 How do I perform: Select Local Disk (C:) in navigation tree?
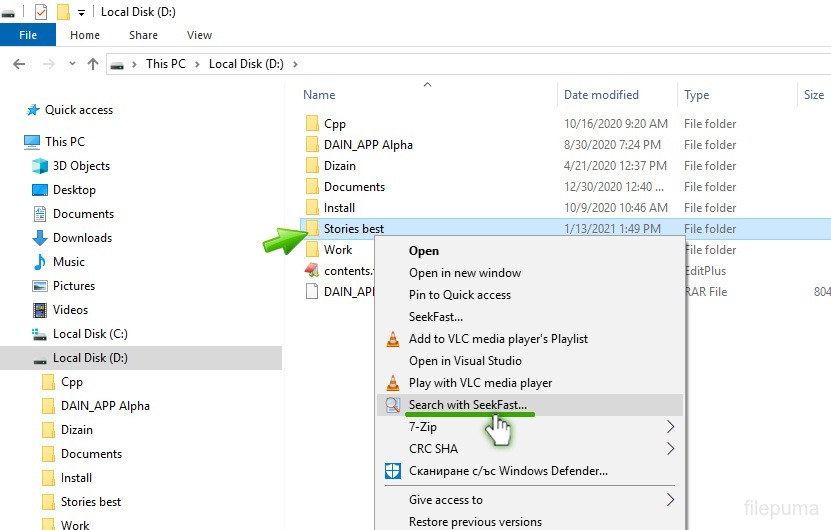(x=90, y=334)
